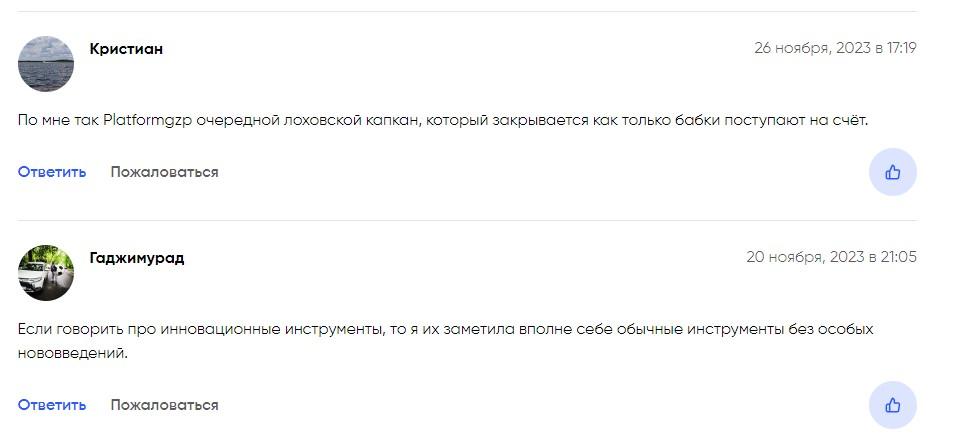Open Кристиан's lake avatar picture
This screenshot has height=446, width=953.
point(46,64)
